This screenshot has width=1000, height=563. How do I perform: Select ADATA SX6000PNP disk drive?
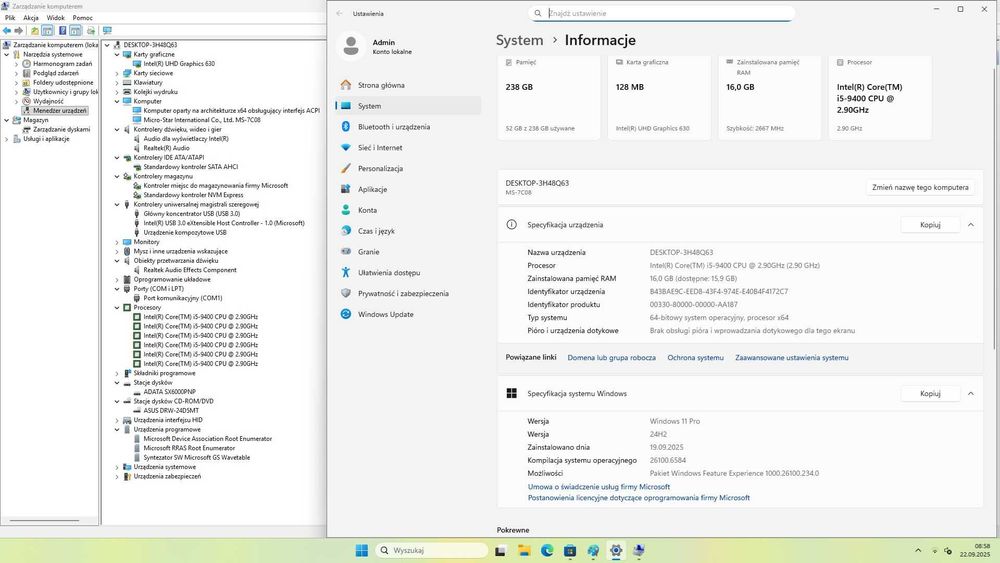tap(170, 392)
